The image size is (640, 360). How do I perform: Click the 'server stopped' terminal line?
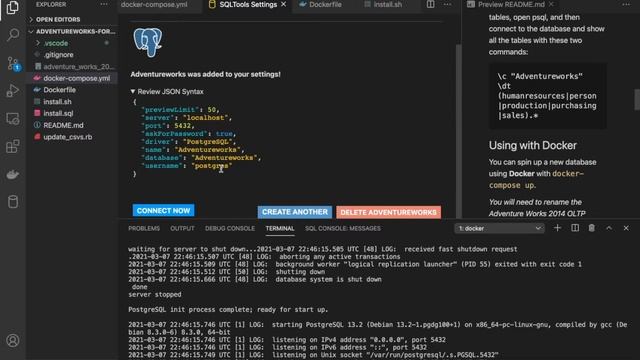(x=155, y=294)
